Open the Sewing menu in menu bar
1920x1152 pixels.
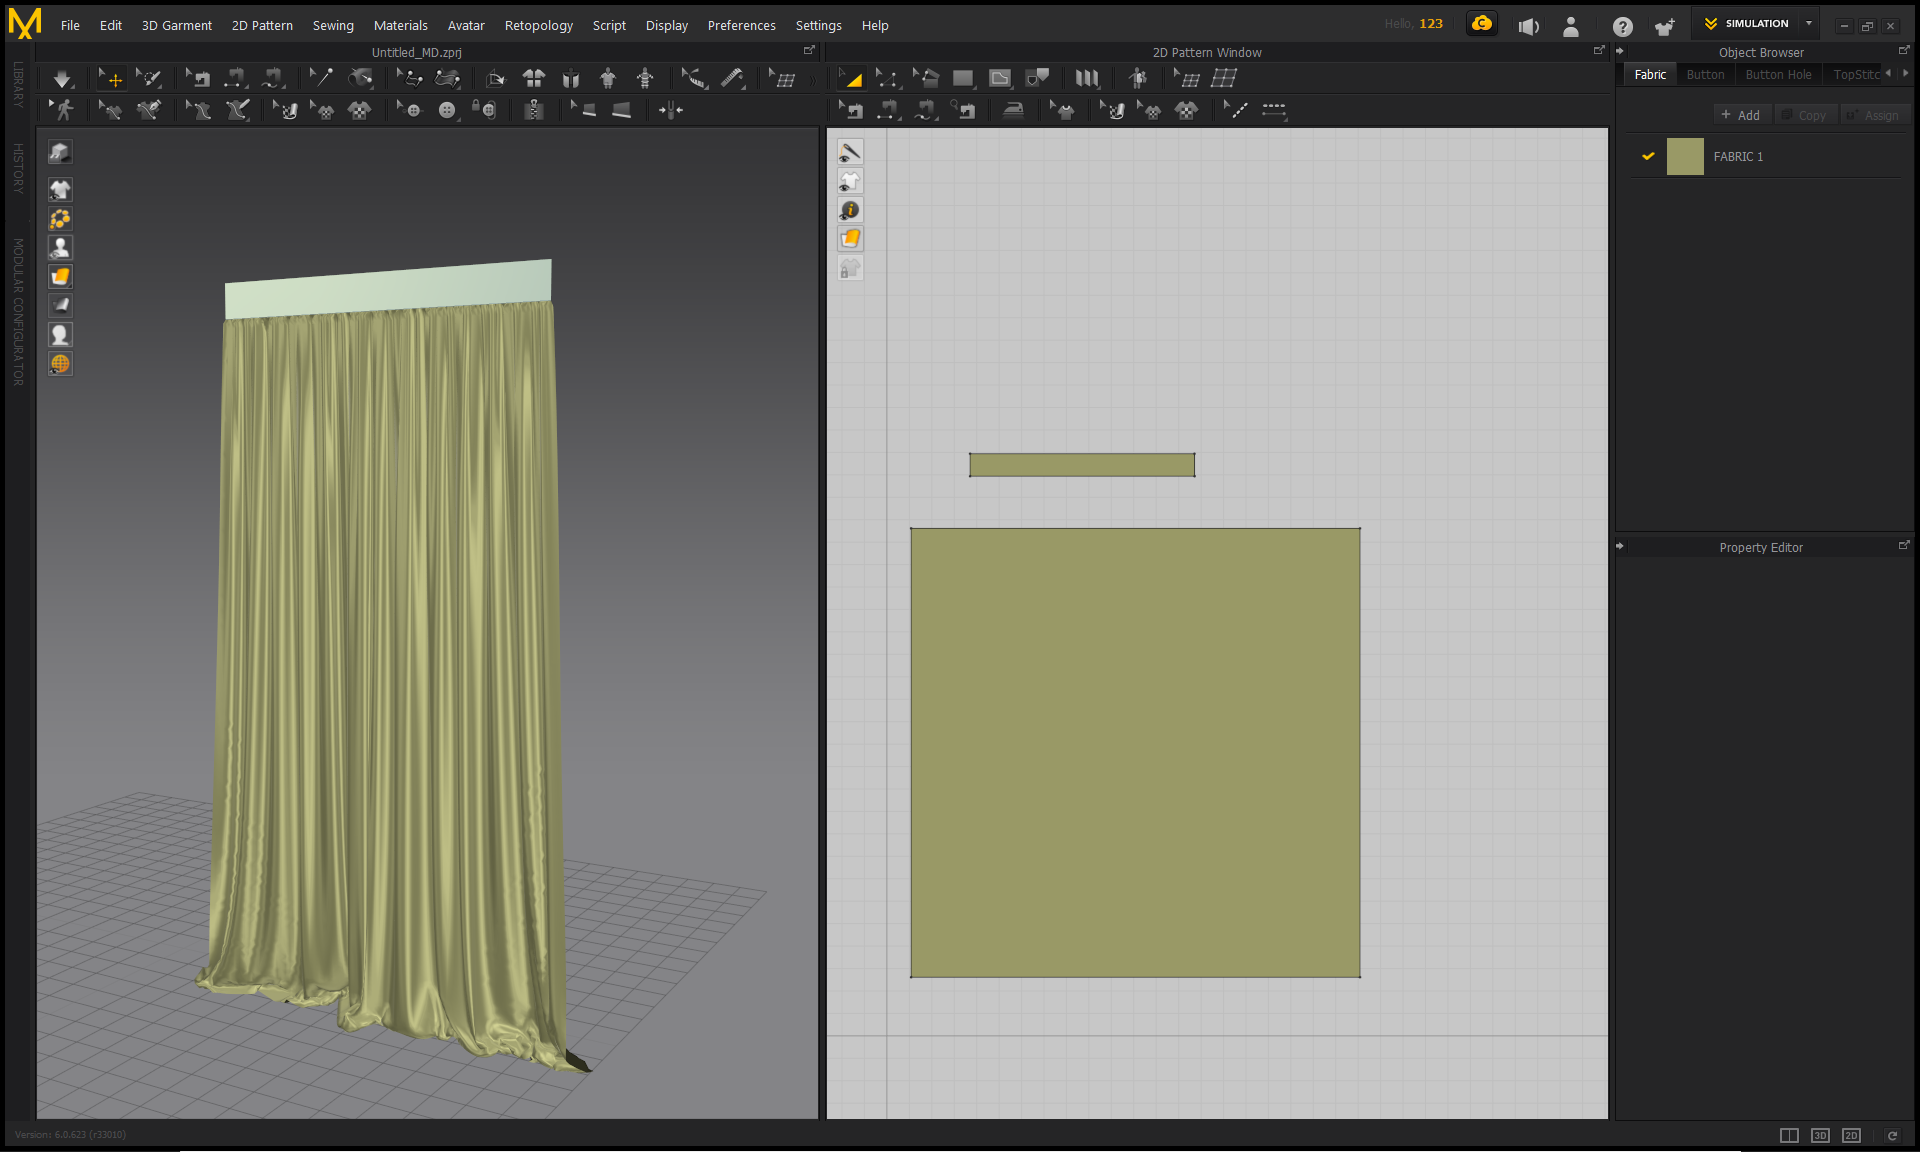click(333, 25)
